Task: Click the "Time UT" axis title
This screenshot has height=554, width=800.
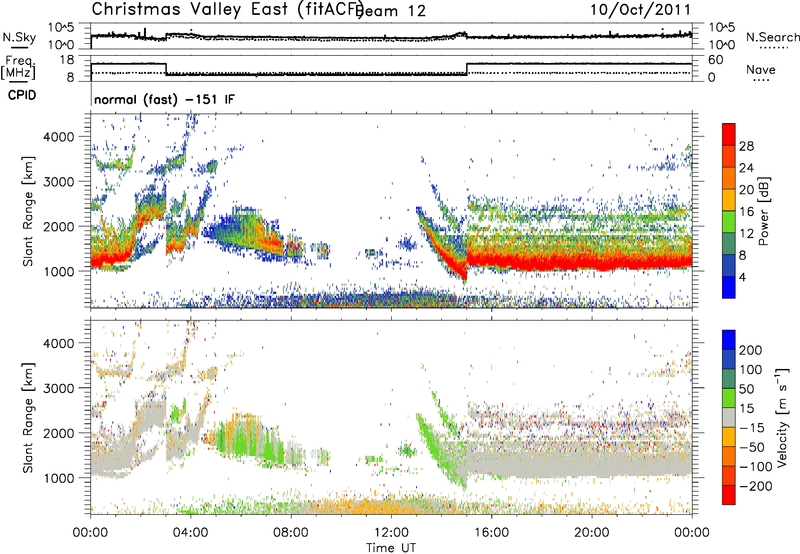Action: pyautogui.click(x=391, y=547)
